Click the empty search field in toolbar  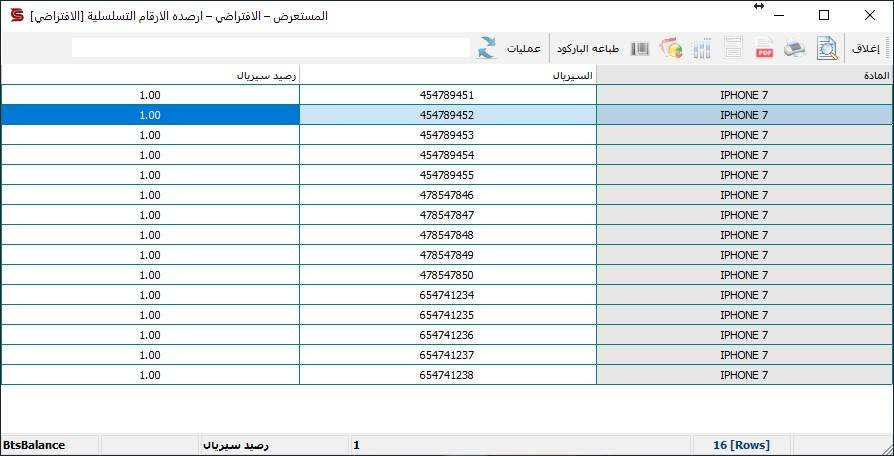point(271,48)
